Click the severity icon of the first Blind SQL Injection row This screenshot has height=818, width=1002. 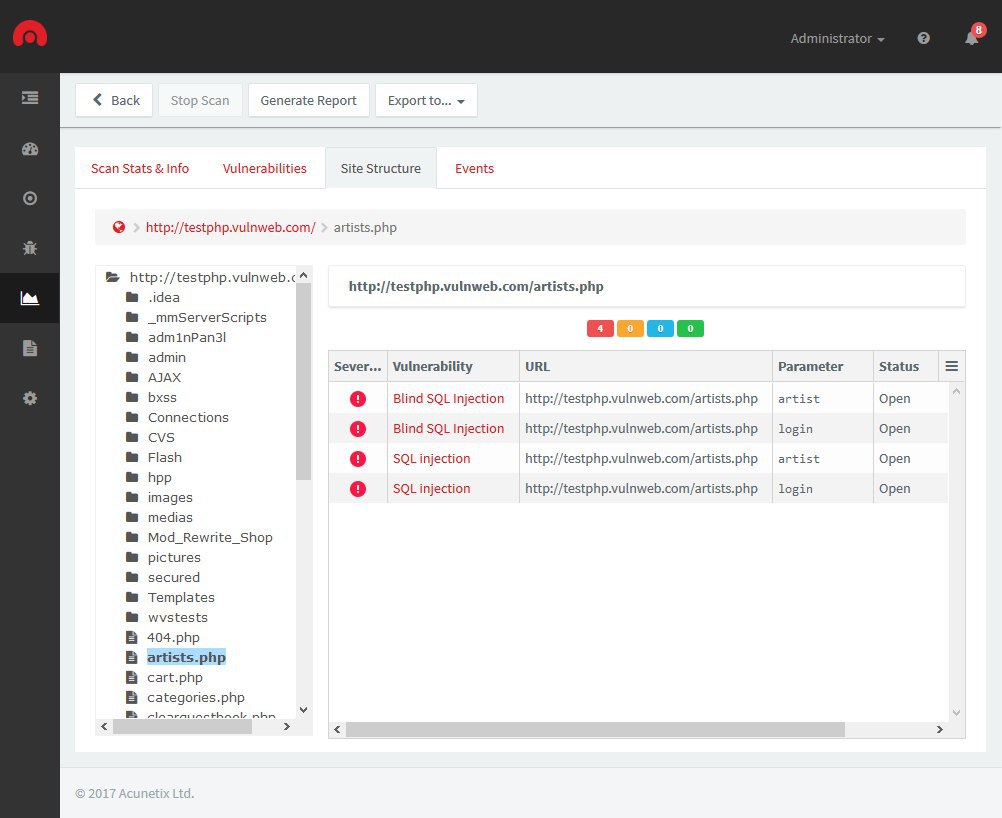(x=358, y=399)
